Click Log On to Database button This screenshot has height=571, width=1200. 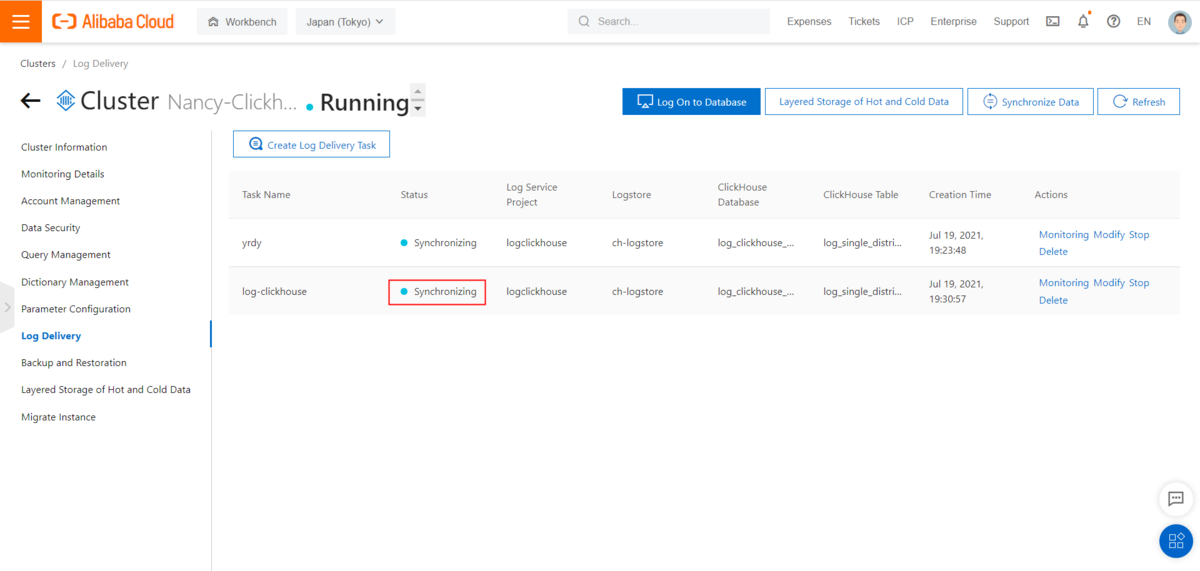pyautogui.click(x=691, y=101)
